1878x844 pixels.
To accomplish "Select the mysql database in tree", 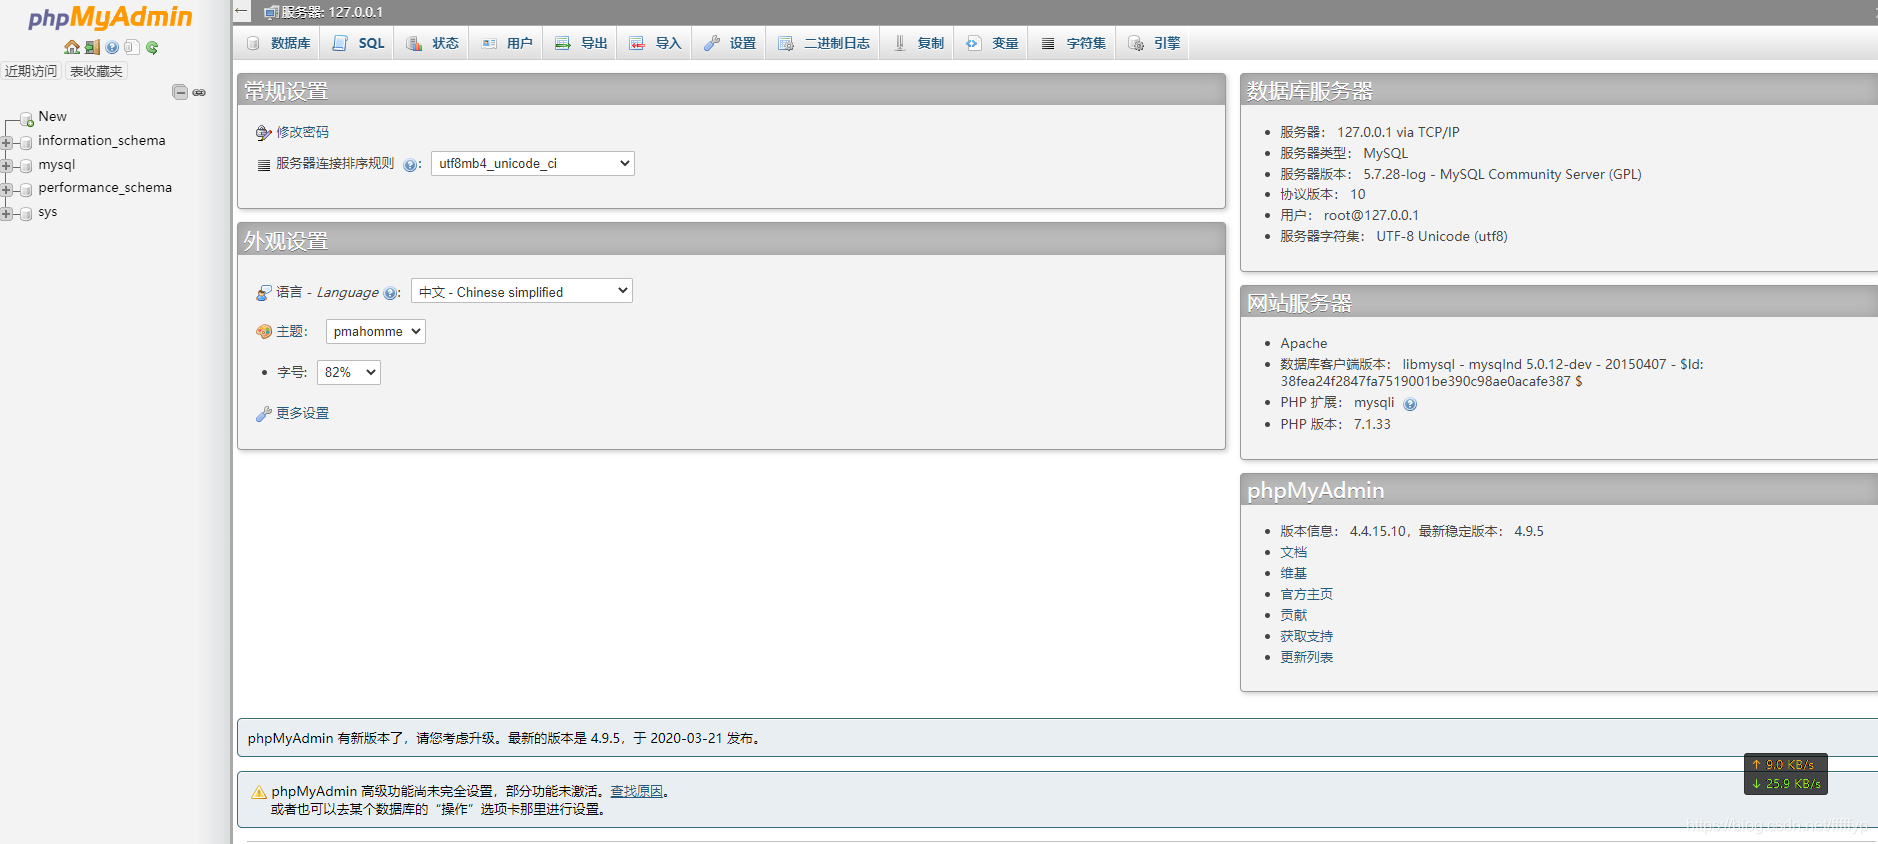I will [x=57, y=164].
